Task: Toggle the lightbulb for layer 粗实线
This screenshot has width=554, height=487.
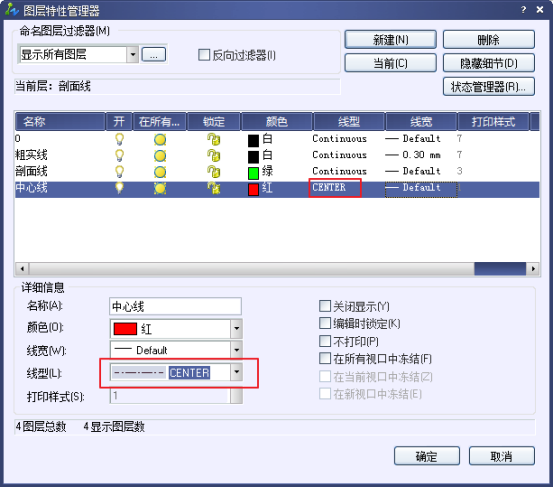Action: tap(119, 156)
